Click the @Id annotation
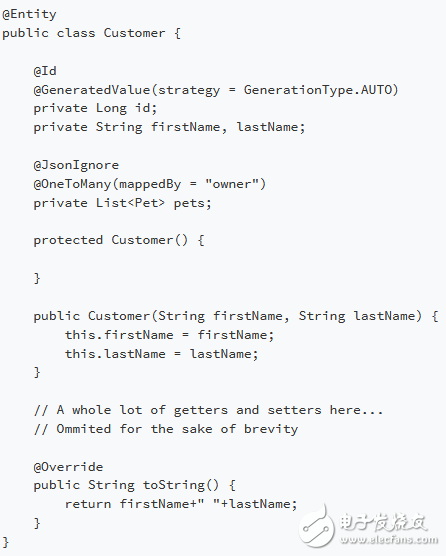 45,71
